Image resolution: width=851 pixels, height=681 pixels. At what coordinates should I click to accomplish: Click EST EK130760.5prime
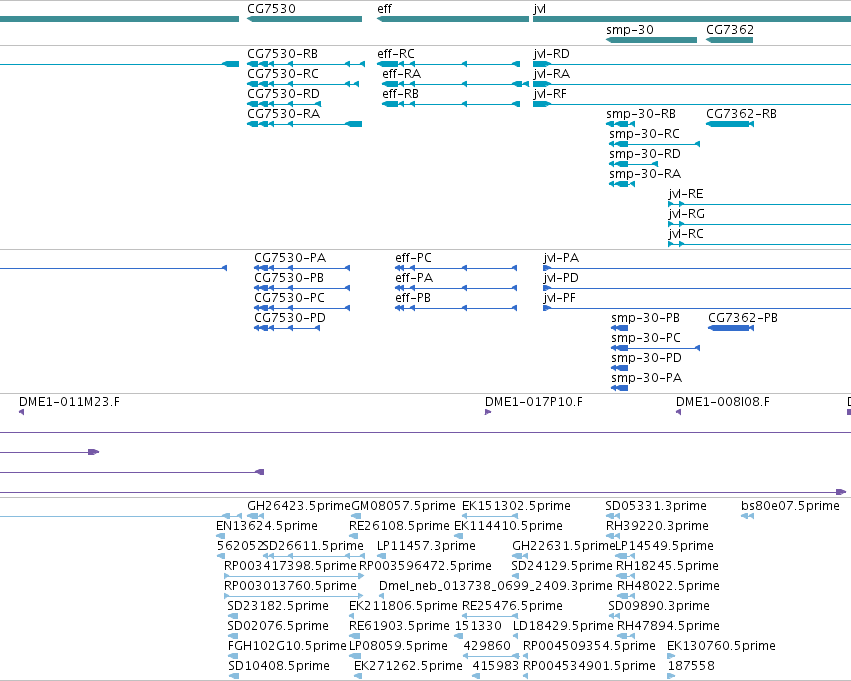coord(671,656)
